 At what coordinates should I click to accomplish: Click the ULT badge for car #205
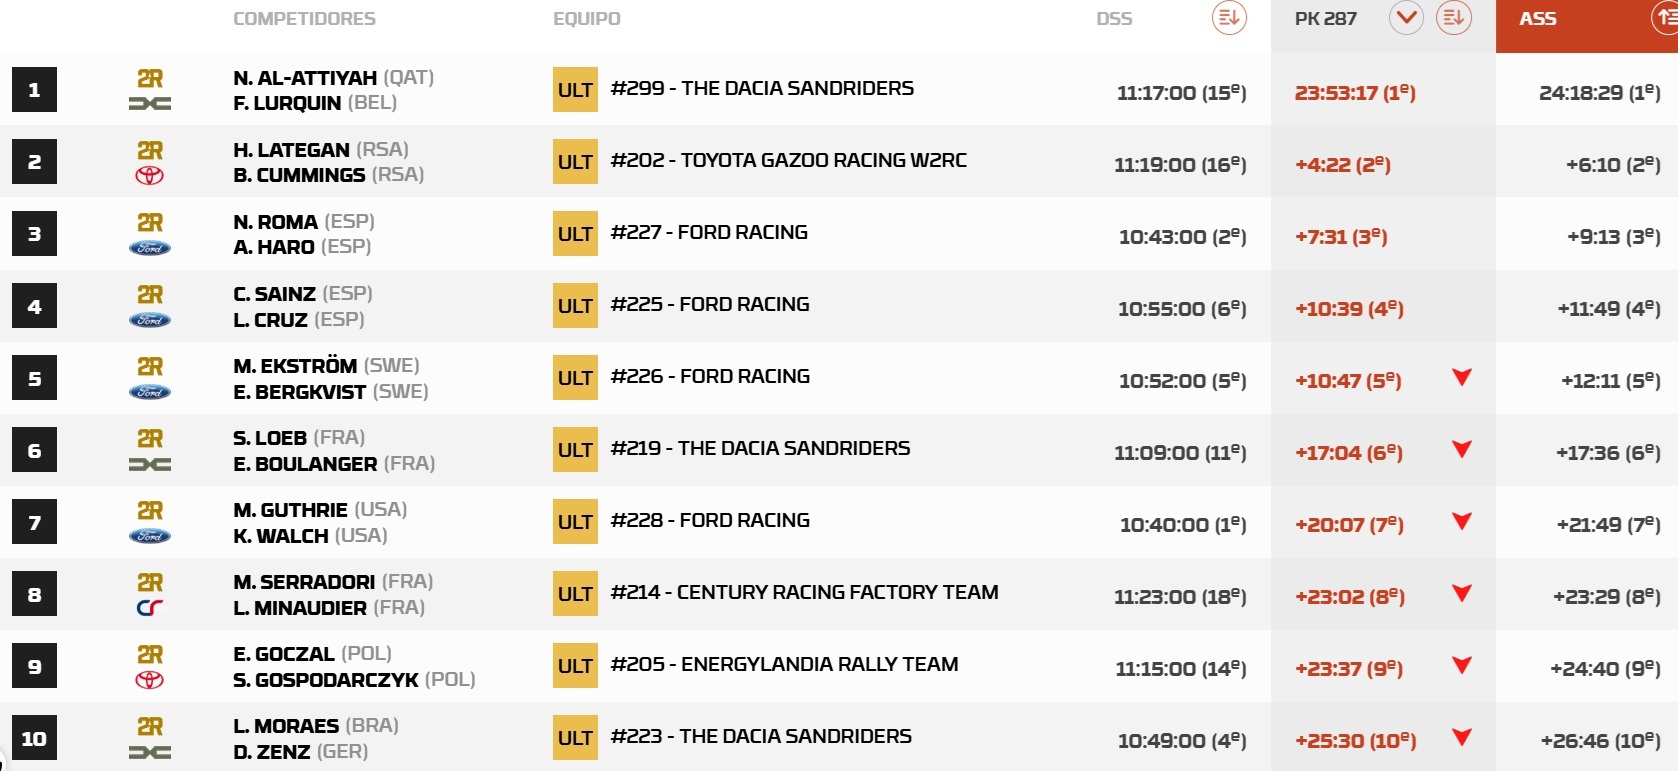click(x=575, y=666)
